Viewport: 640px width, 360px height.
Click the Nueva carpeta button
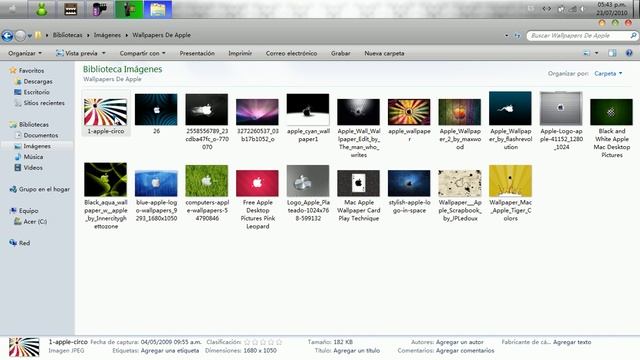(x=384, y=53)
